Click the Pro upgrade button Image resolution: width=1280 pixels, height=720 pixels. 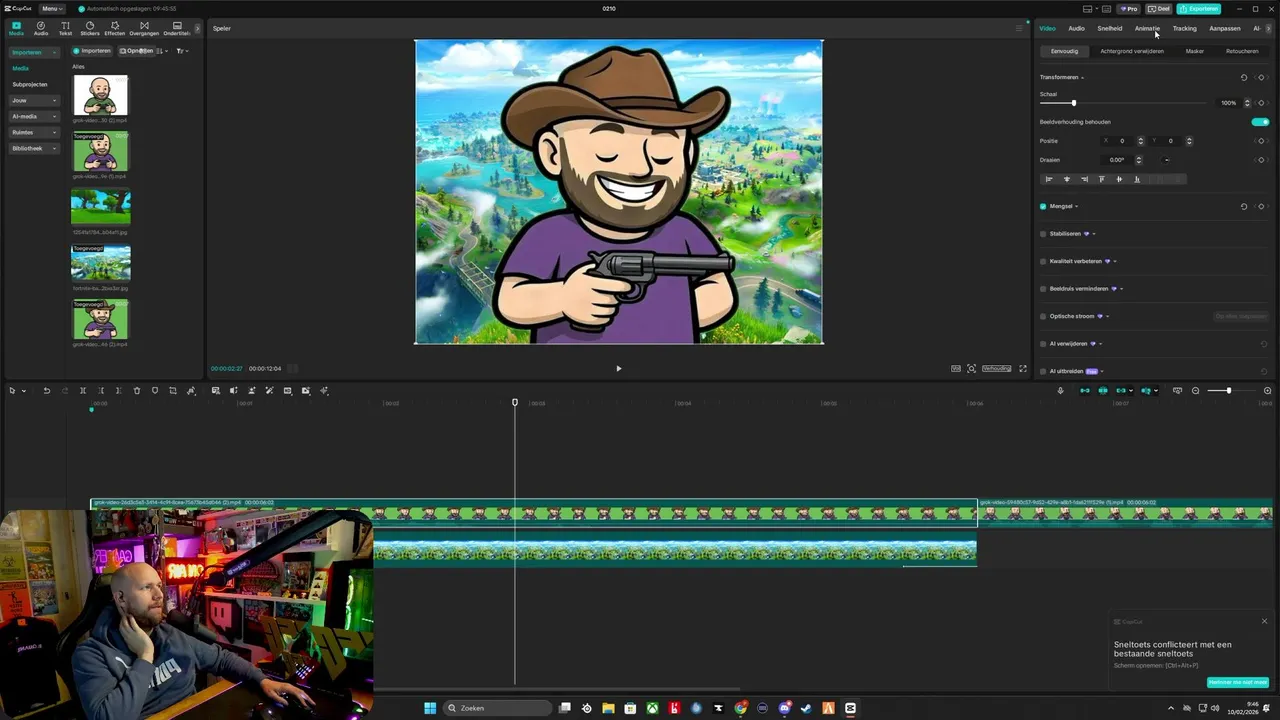click(1129, 9)
